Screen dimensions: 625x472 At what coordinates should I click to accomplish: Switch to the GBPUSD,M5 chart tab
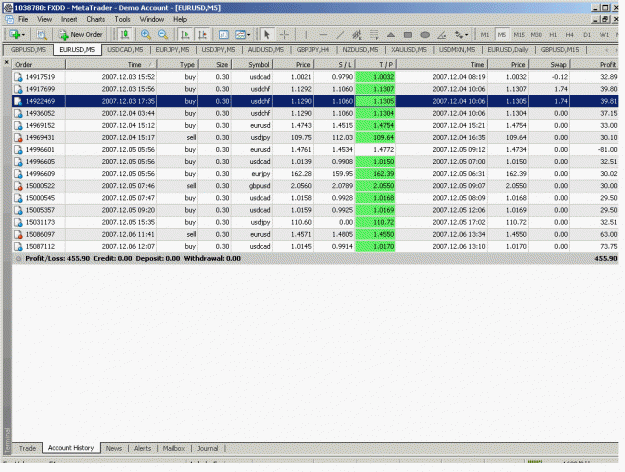point(28,49)
